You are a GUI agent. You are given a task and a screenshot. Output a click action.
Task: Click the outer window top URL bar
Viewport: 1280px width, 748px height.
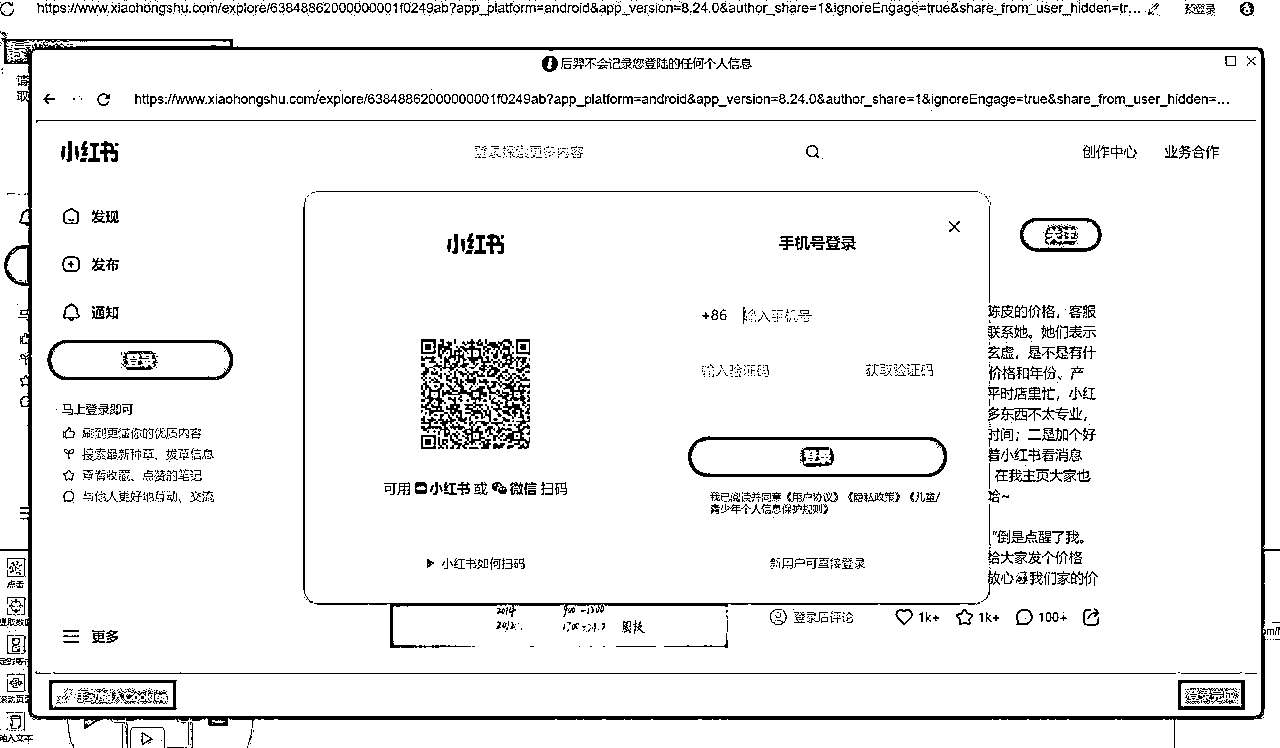point(590,8)
